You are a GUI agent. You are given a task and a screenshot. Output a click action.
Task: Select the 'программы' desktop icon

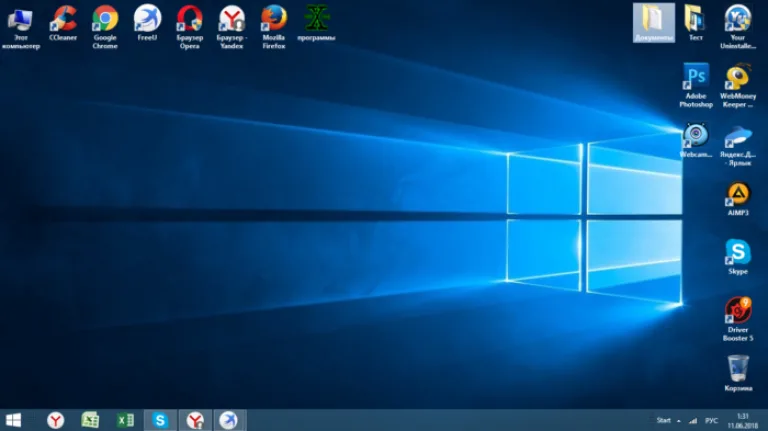[x=316, y=23]
